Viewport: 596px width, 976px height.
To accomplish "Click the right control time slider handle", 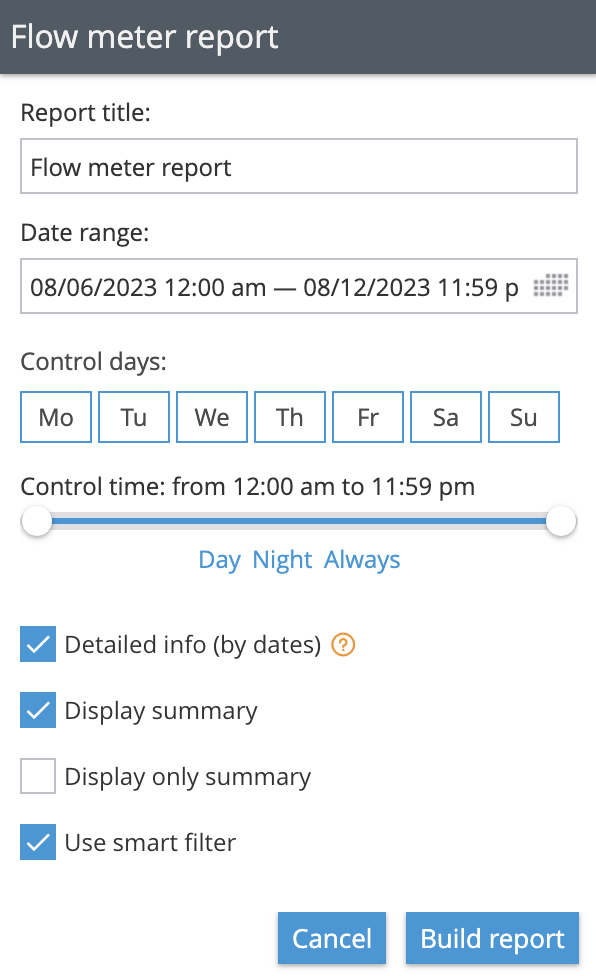I will (561, 522).
